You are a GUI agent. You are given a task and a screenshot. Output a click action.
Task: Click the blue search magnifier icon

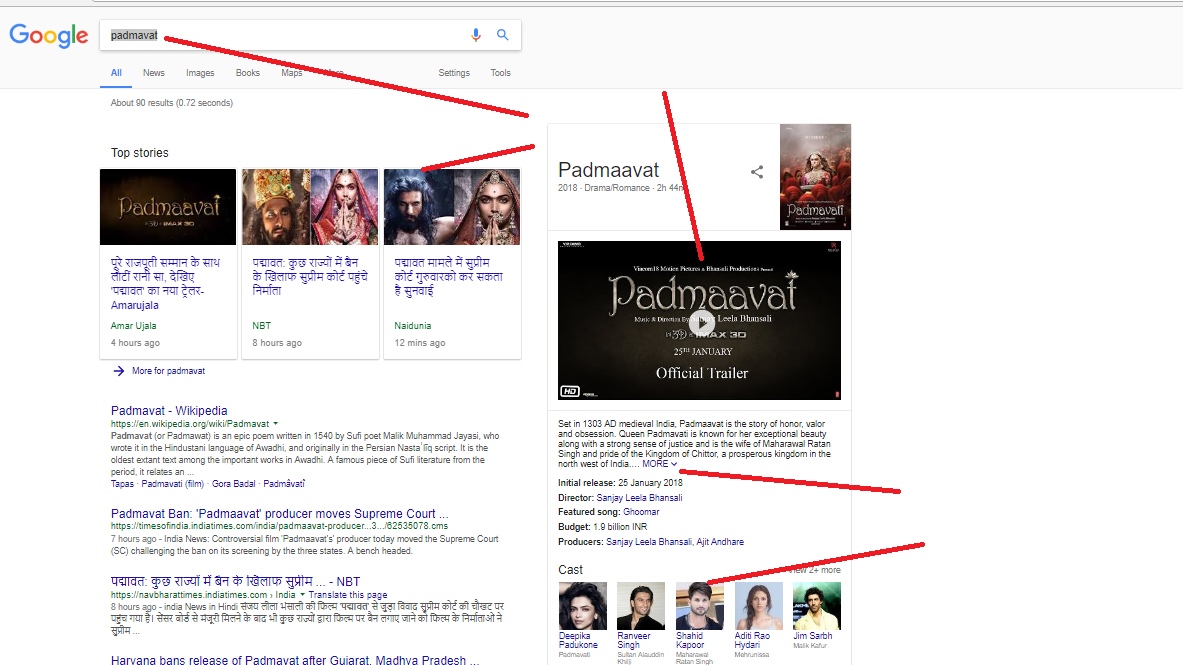click(x=503, y=35)
